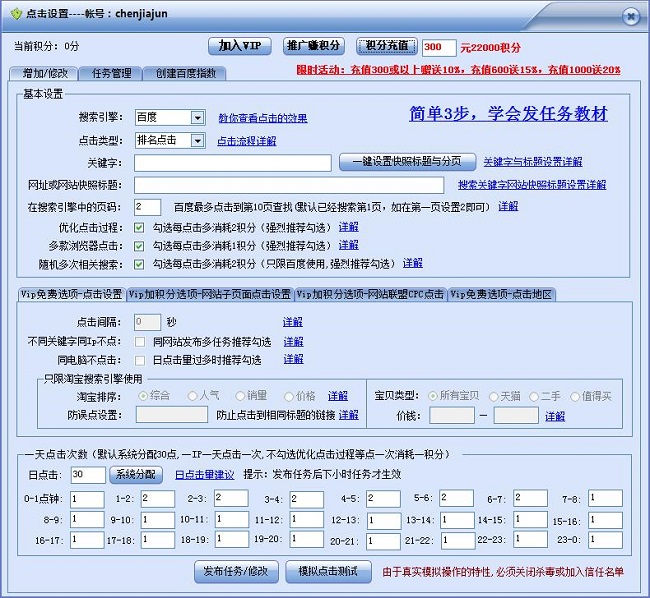Open the 教你查看点击的效果 link

(263, 119)
